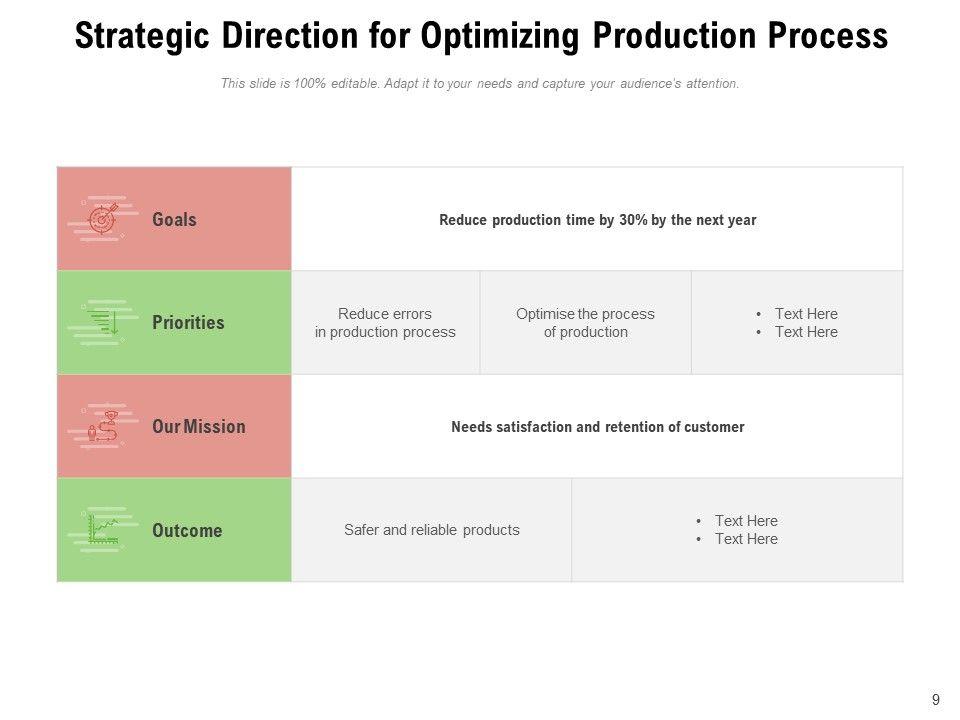Select the Goals label text
The width and height of the screenshot is (960, 720).
[174, 219]
